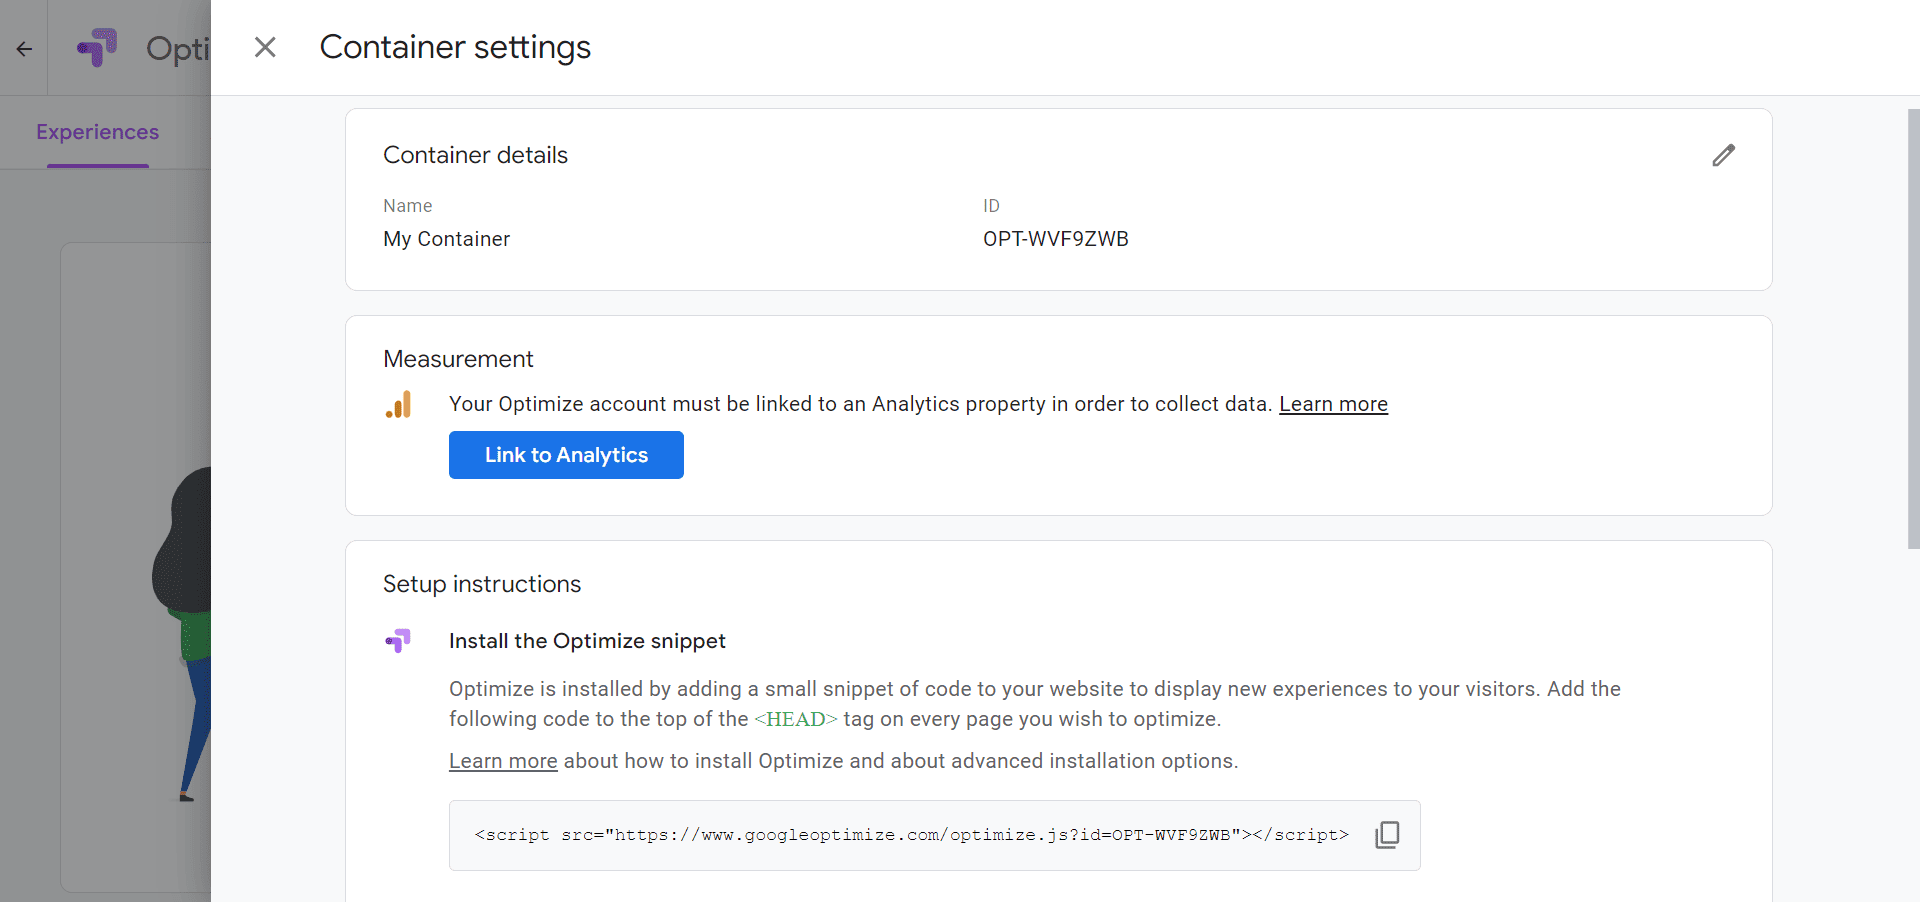This screenshot has height=902, width=1920.
Task: Click the vertical scrollbar thumb
Action: (x=1913, y=328)
